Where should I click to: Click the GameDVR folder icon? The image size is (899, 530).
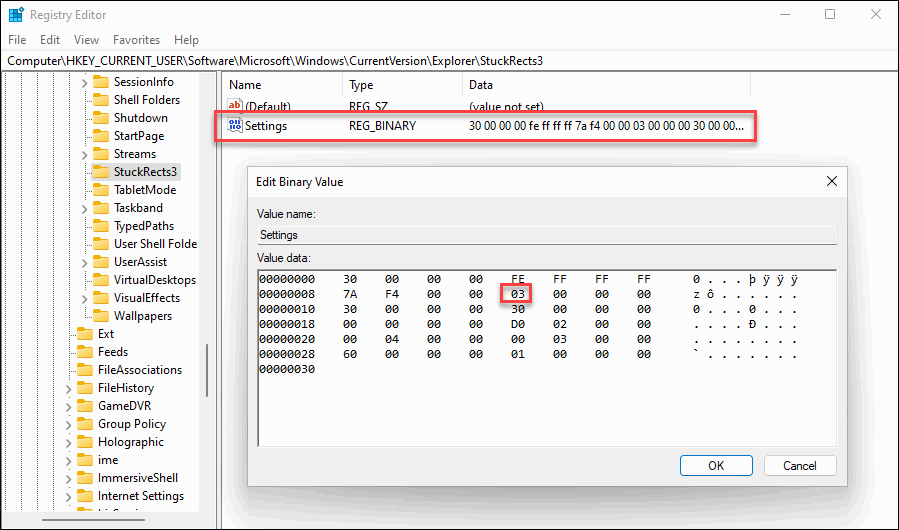pyautogui.click(x=85, y=406)
